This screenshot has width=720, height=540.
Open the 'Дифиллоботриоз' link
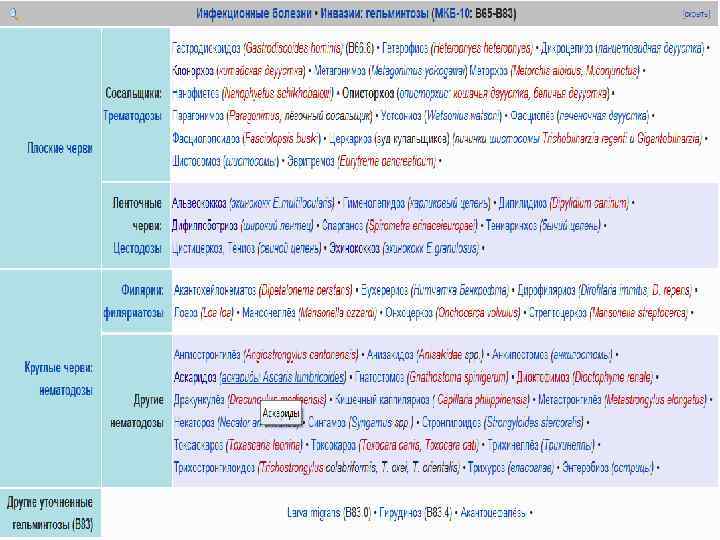pos(205,225)
